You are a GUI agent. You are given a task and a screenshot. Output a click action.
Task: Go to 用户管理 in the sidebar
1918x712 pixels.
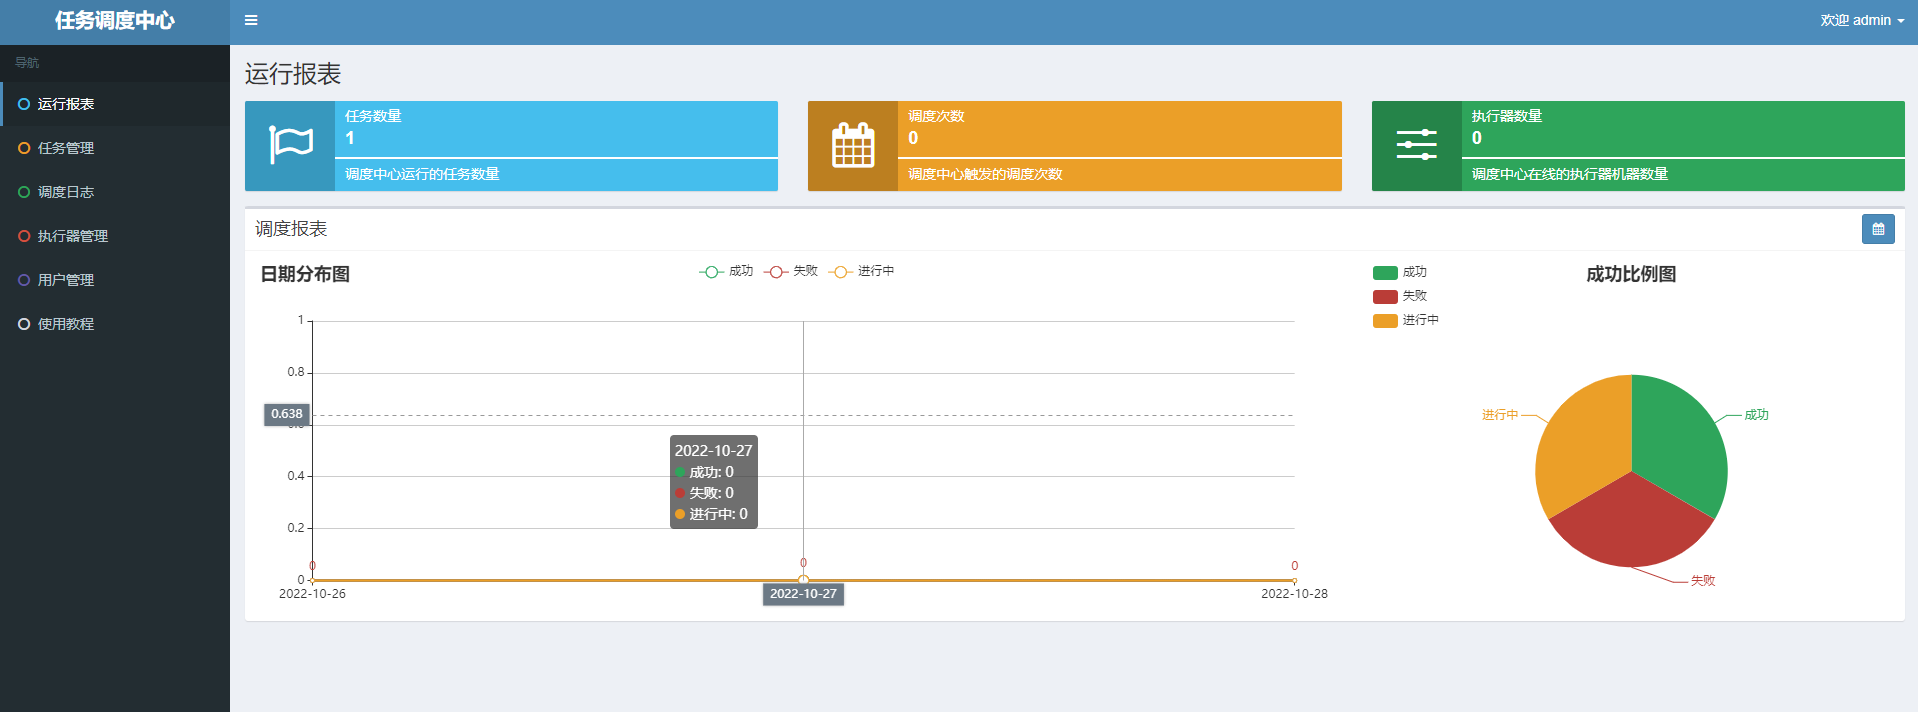pos(66,280)
